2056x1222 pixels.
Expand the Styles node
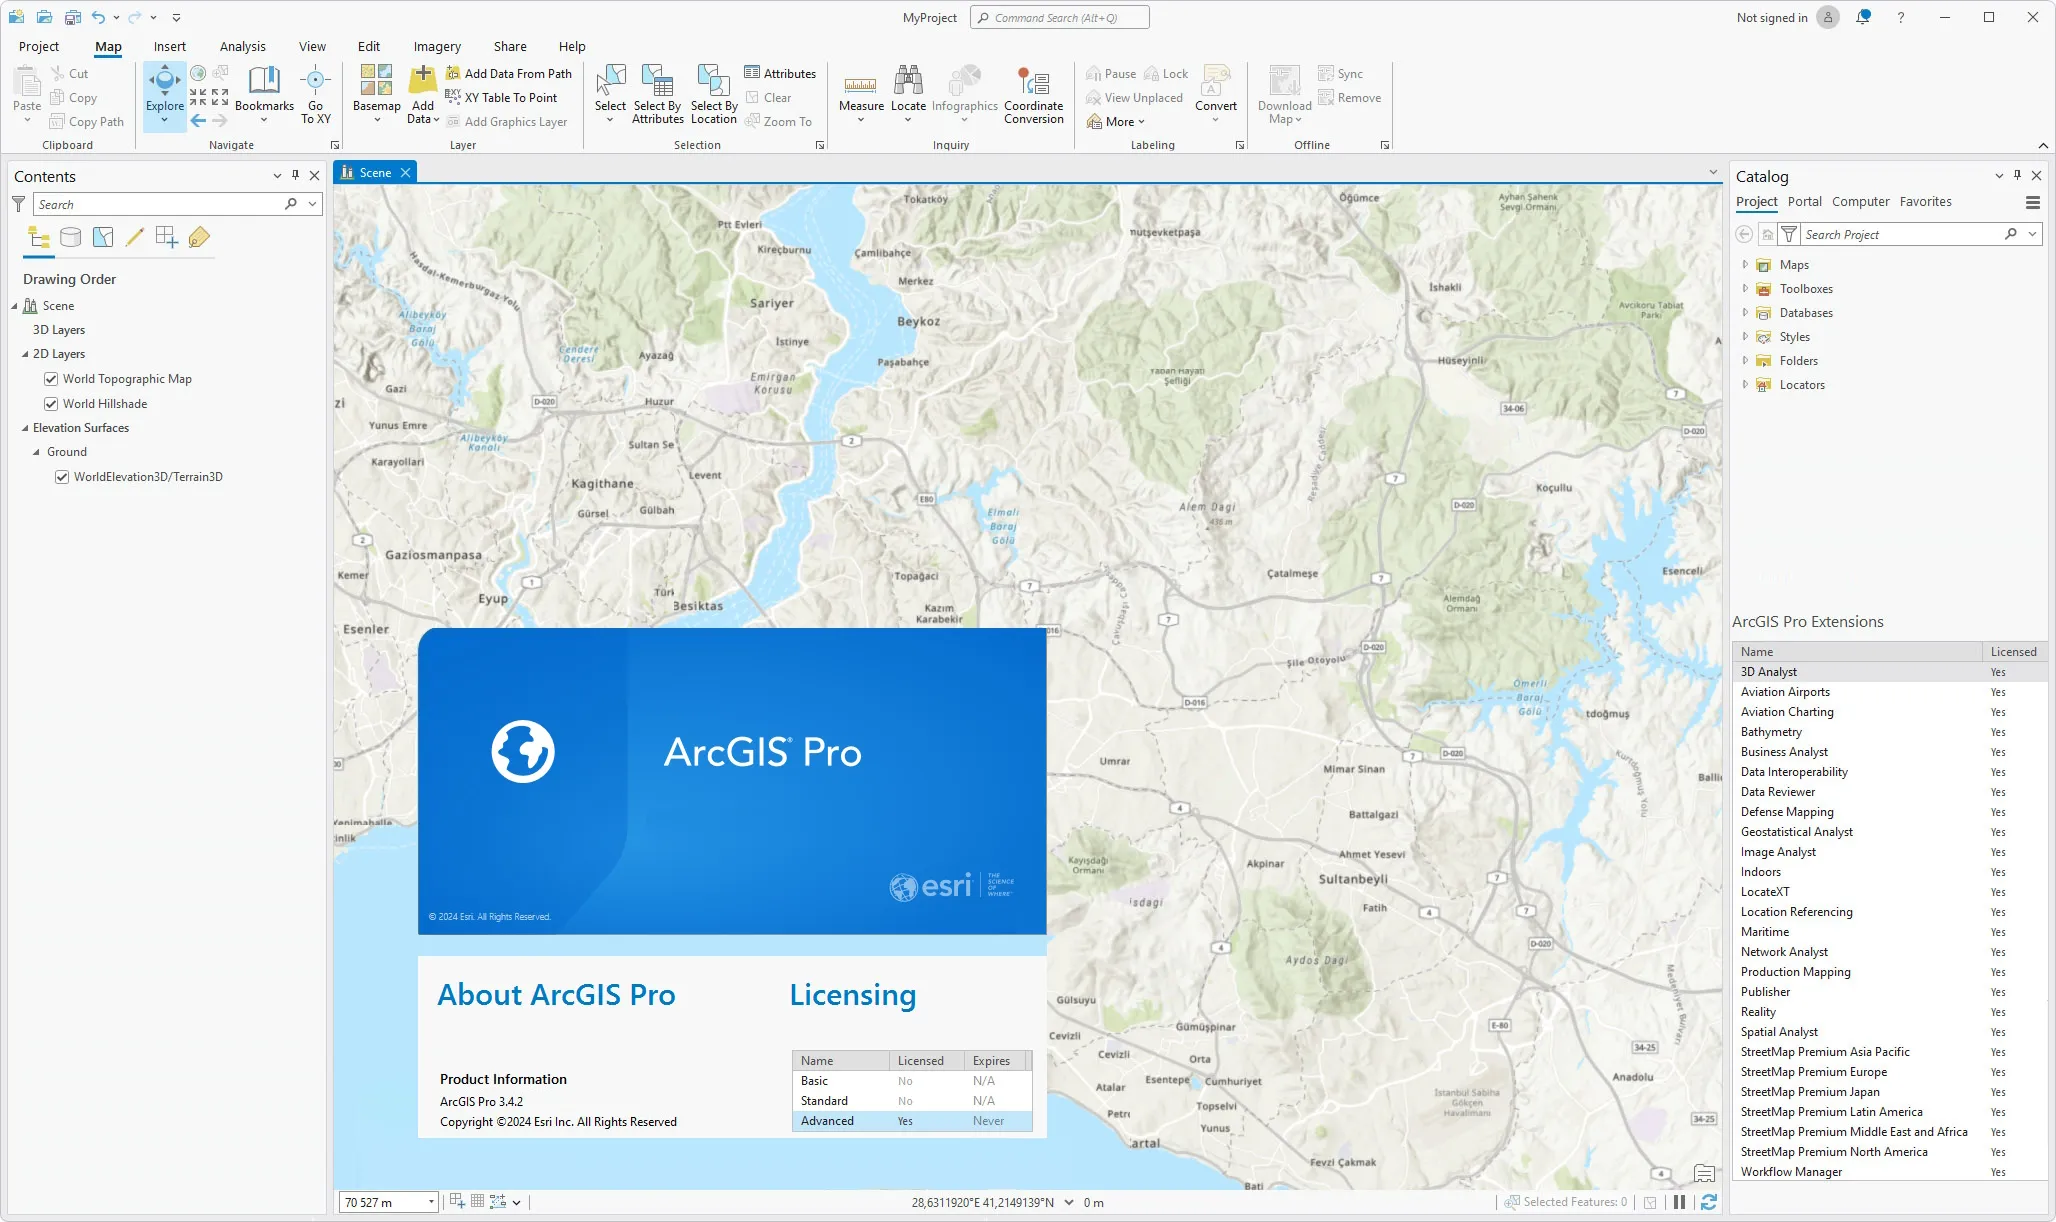1745,337
